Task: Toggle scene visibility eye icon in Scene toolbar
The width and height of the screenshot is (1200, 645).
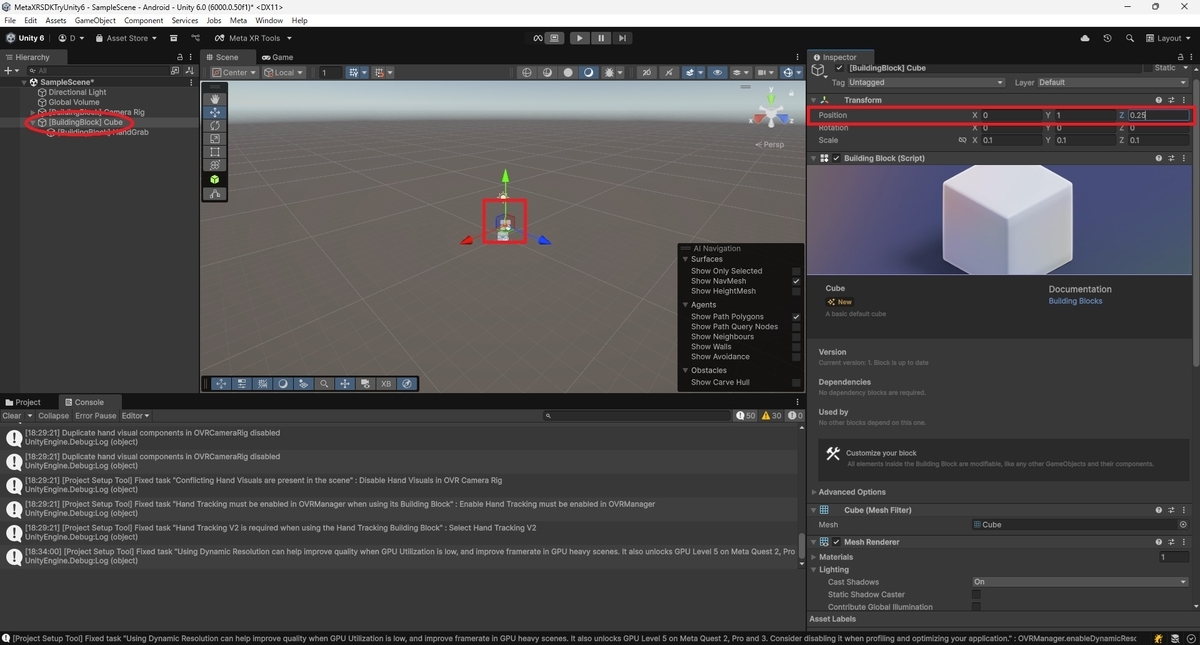Action: coord(717,72)
